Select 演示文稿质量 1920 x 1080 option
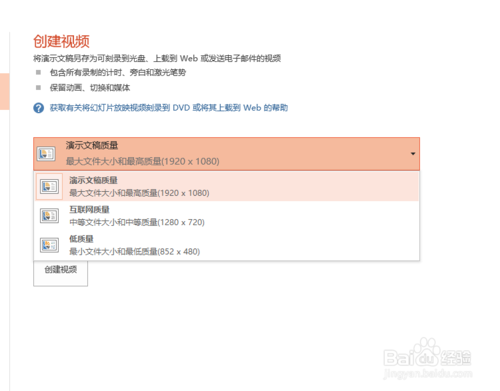This screenshot has width=500, height=391. (226, 186)
